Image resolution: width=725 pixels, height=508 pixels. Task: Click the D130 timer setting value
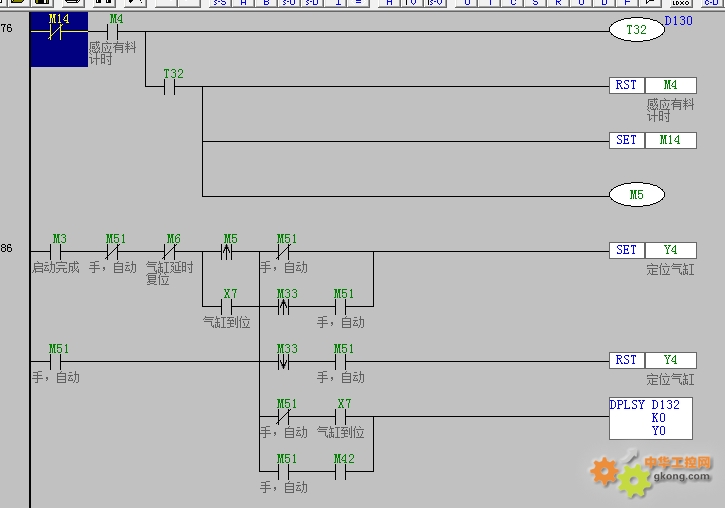click(x=678, y=21)
